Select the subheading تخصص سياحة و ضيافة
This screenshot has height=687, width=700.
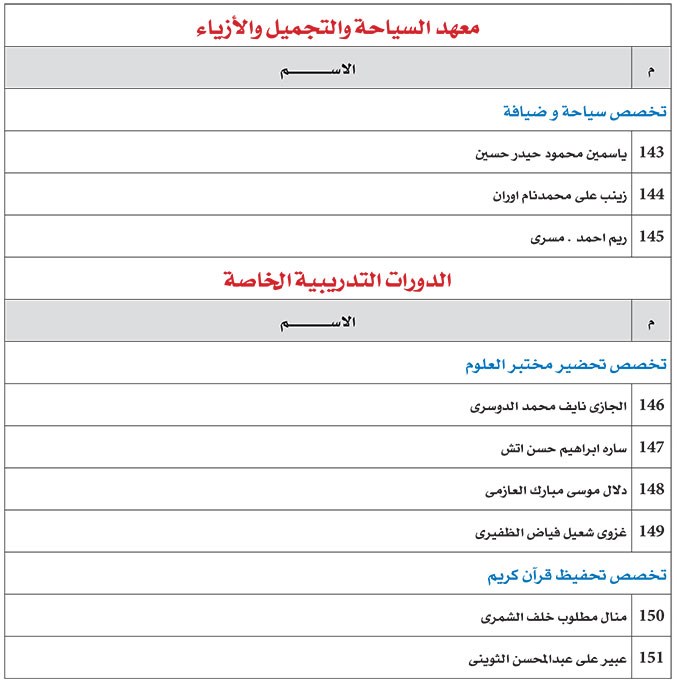point(585,112)
